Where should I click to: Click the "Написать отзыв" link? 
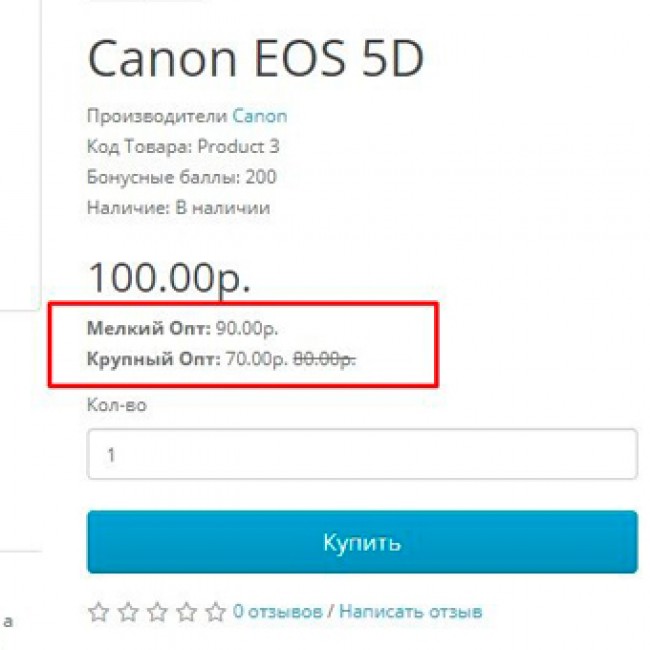tap(410, 610)
